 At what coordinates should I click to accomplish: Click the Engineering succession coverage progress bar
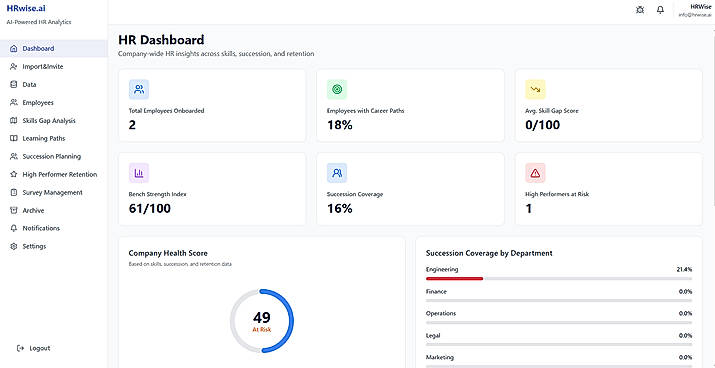pos(559,278)
